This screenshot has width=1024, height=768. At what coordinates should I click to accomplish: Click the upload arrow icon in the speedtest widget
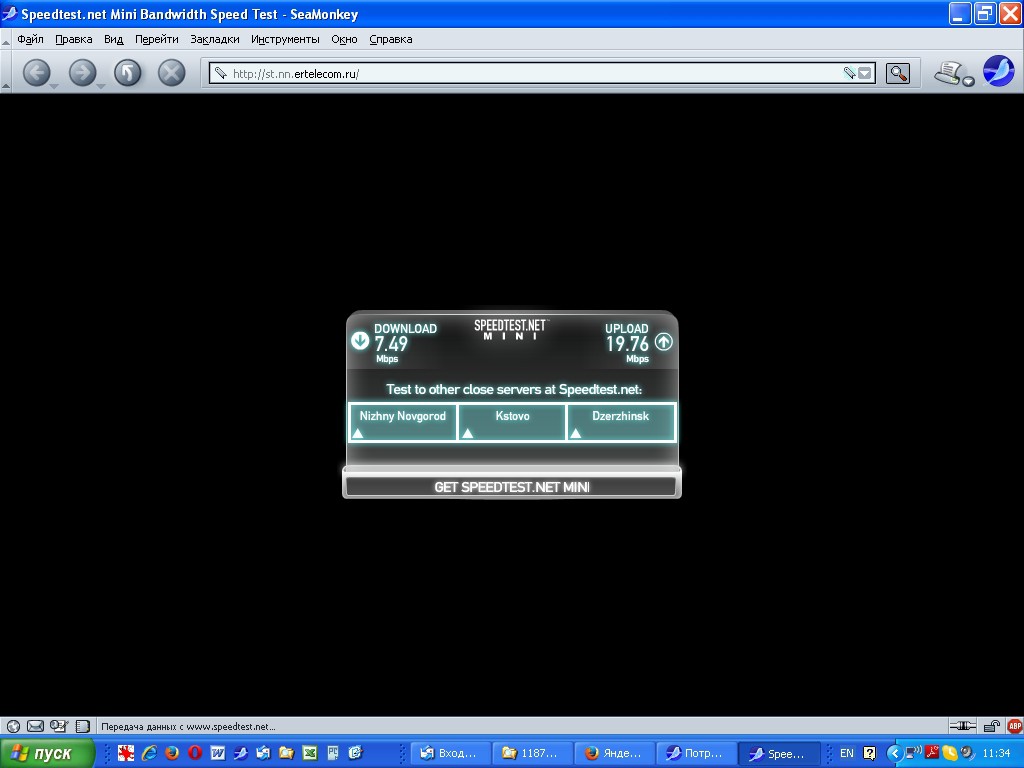click(664, 341)
